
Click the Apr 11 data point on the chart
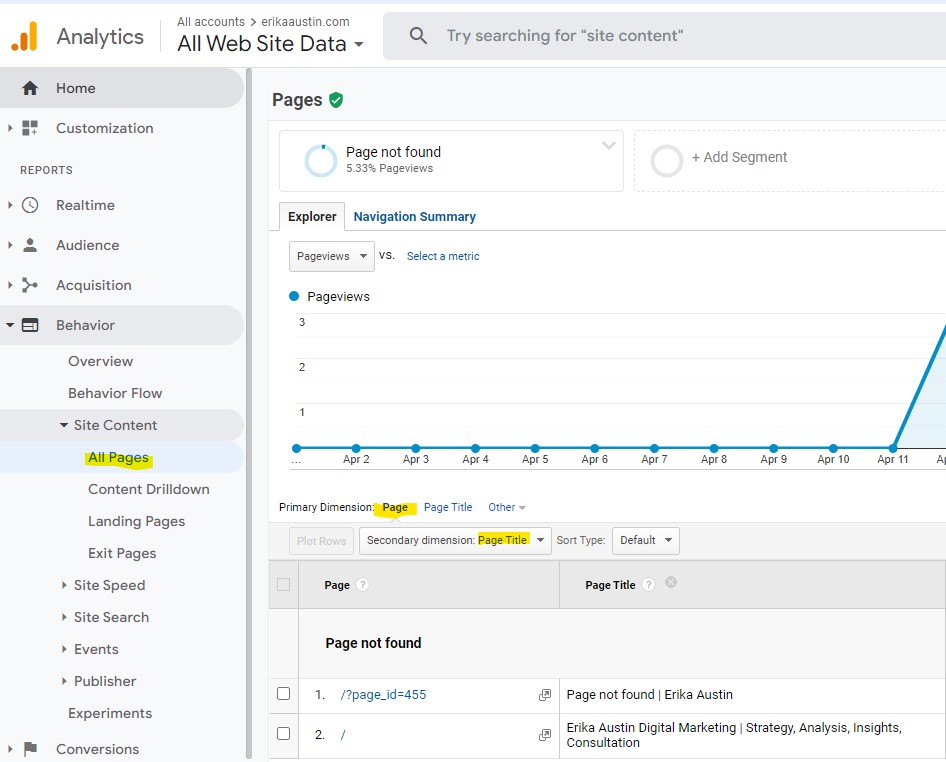pyautogui.click(x=893, y=448)
